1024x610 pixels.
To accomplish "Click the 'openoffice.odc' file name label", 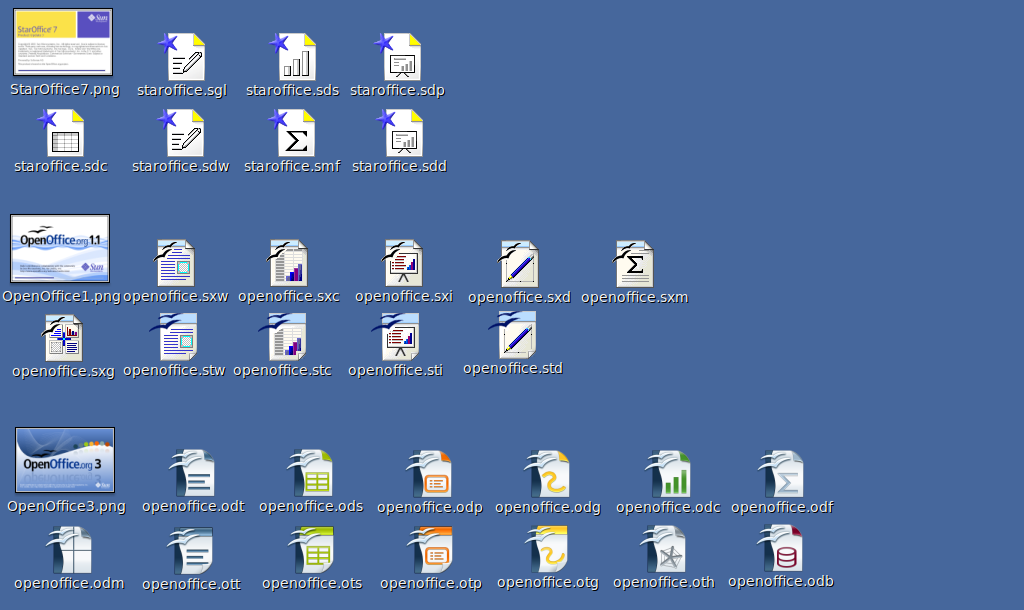I will tap(669, 507).
